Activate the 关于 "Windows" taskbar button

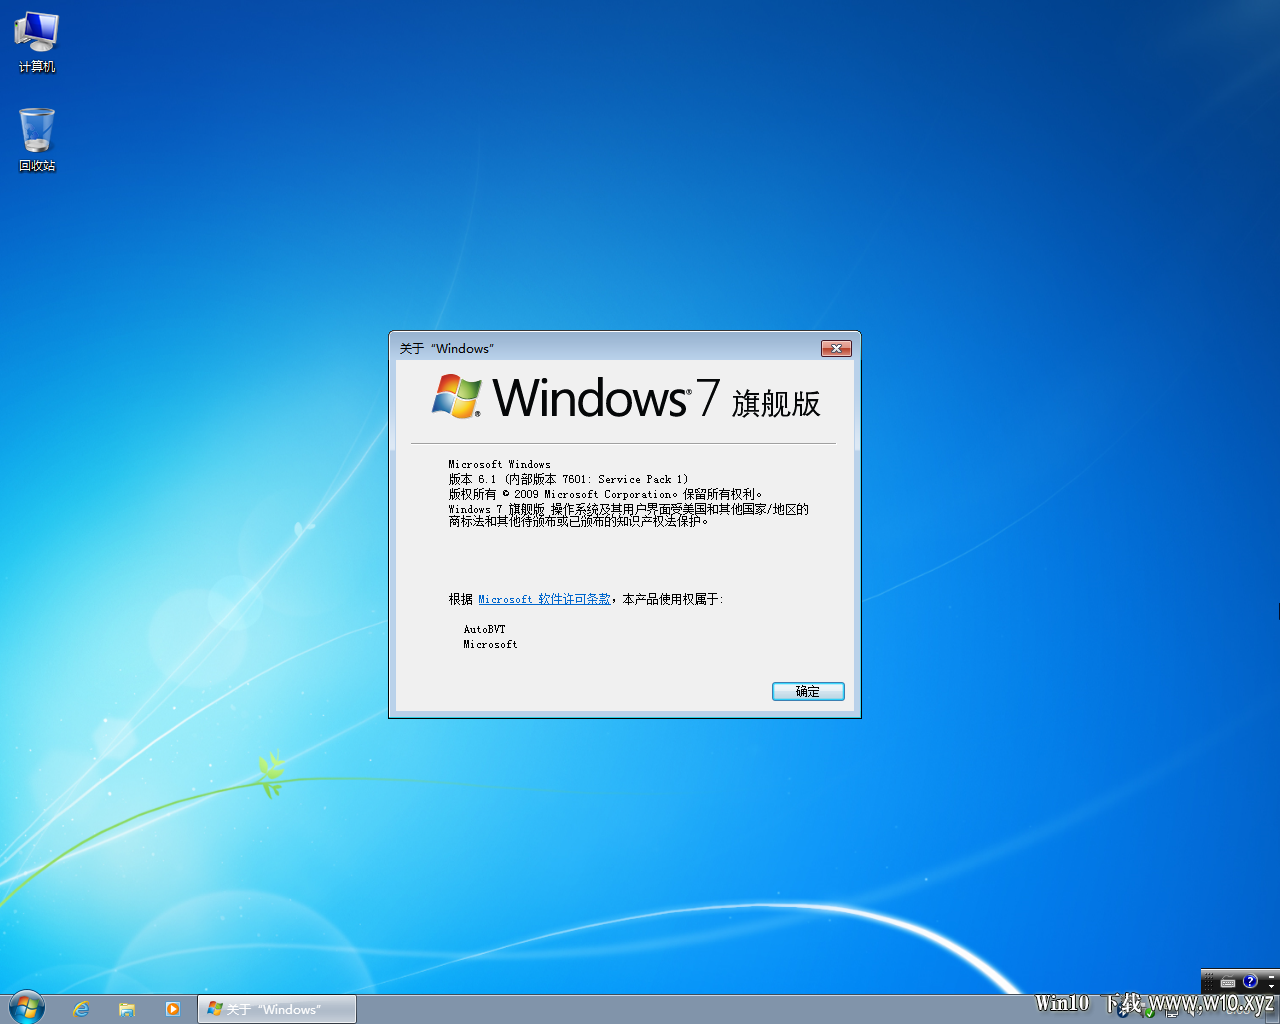pyautogui.click(x=277, y=1009)
